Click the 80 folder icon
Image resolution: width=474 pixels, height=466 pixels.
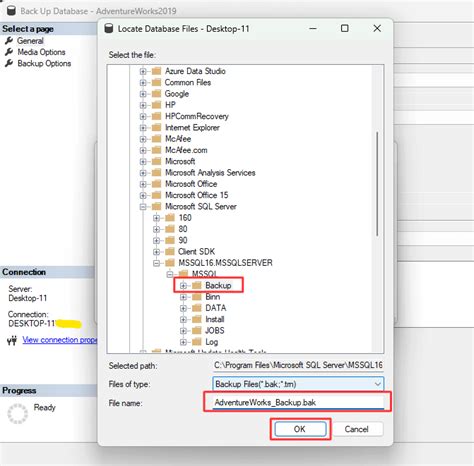[x=170, y=229]
